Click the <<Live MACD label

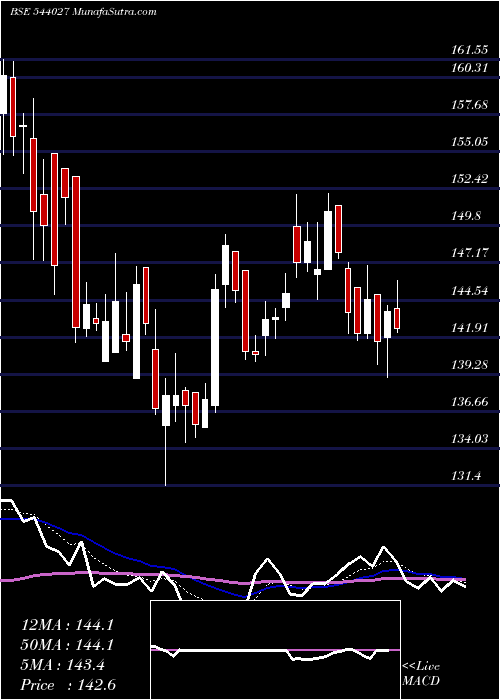[421, 674]
